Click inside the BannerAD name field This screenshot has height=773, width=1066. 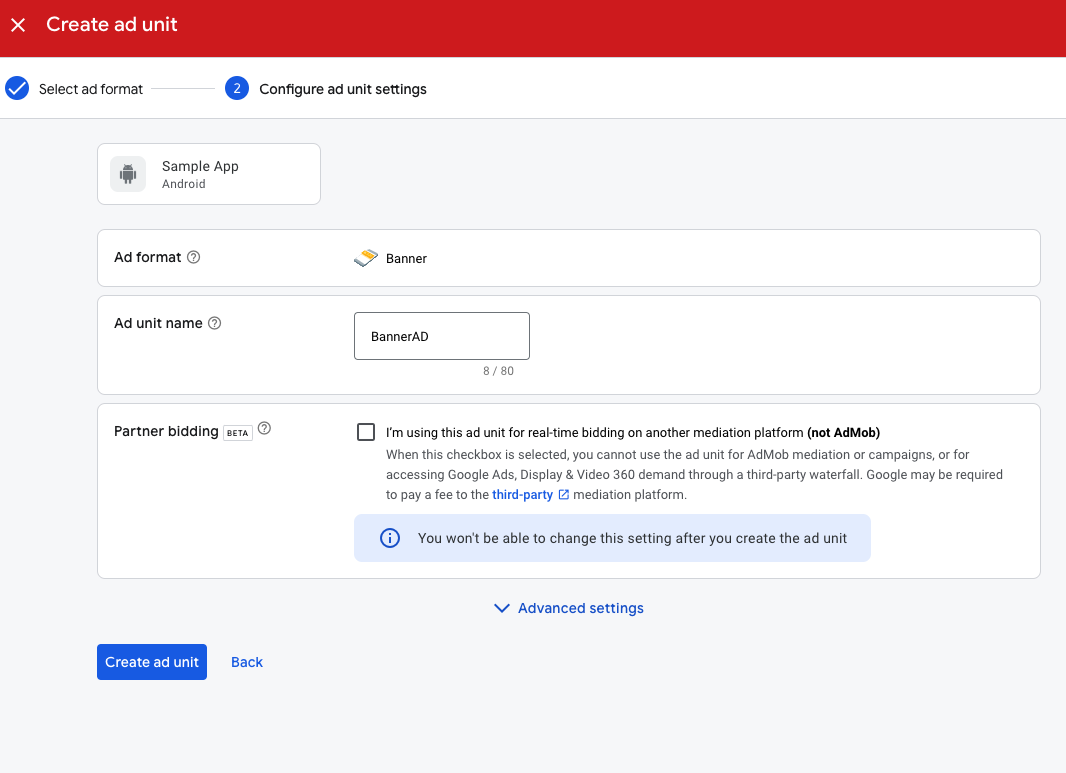(x=441, y=335)
